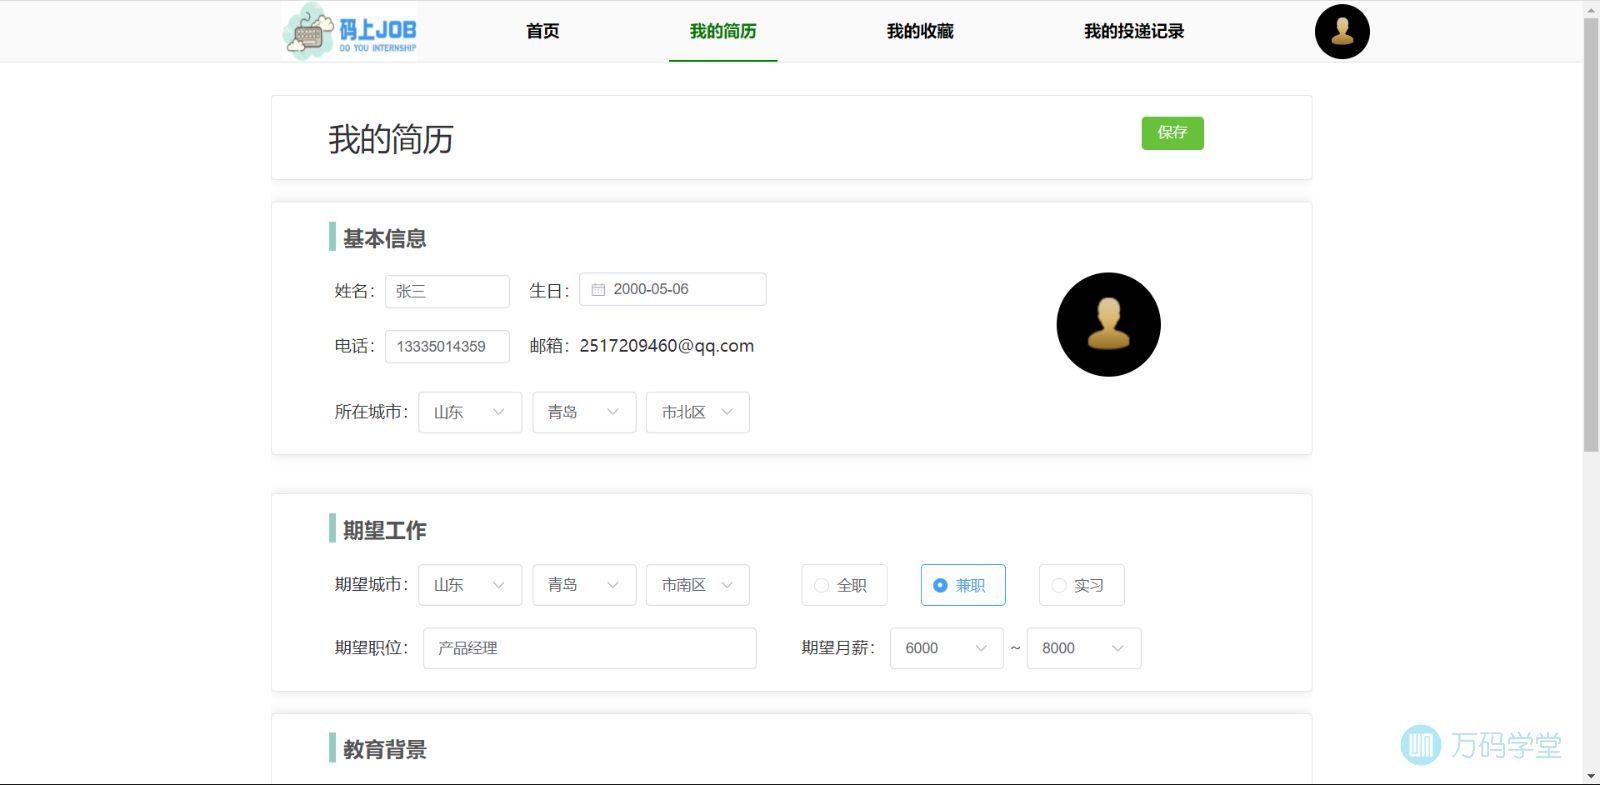This screenshot has height=785, width=1600.
Task: Open the 我的简历 tab
Action: point(723,31)
